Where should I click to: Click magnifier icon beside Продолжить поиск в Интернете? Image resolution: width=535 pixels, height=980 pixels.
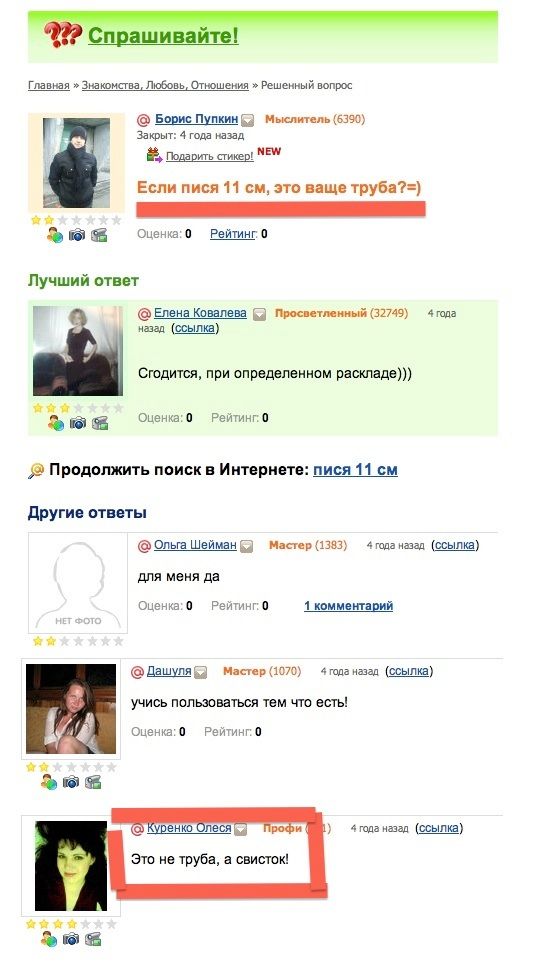click(36, 470)
